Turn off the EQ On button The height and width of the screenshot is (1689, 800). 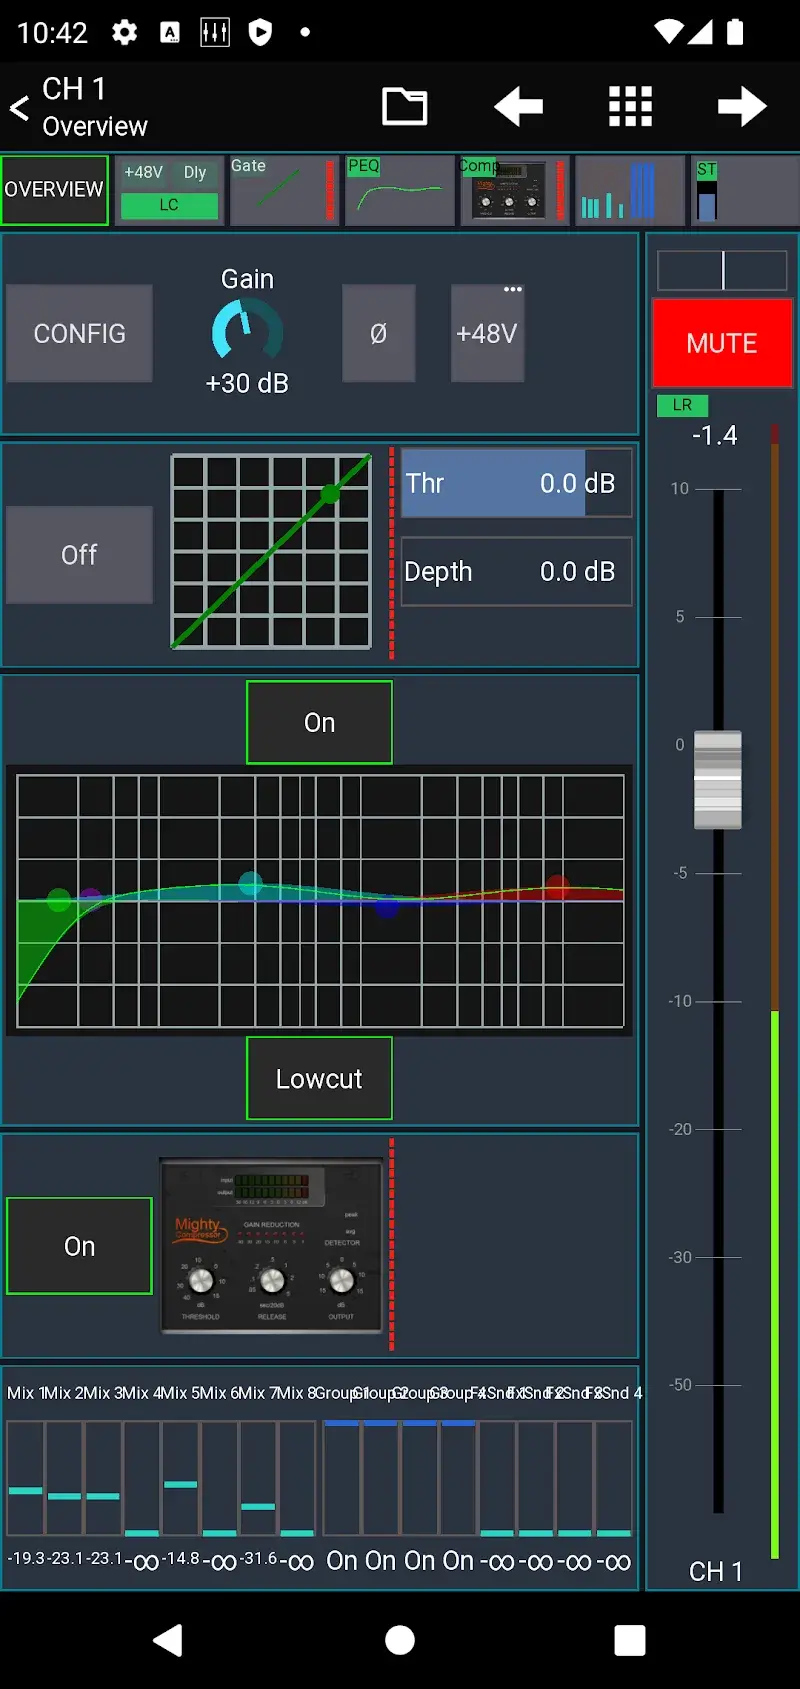319,722
